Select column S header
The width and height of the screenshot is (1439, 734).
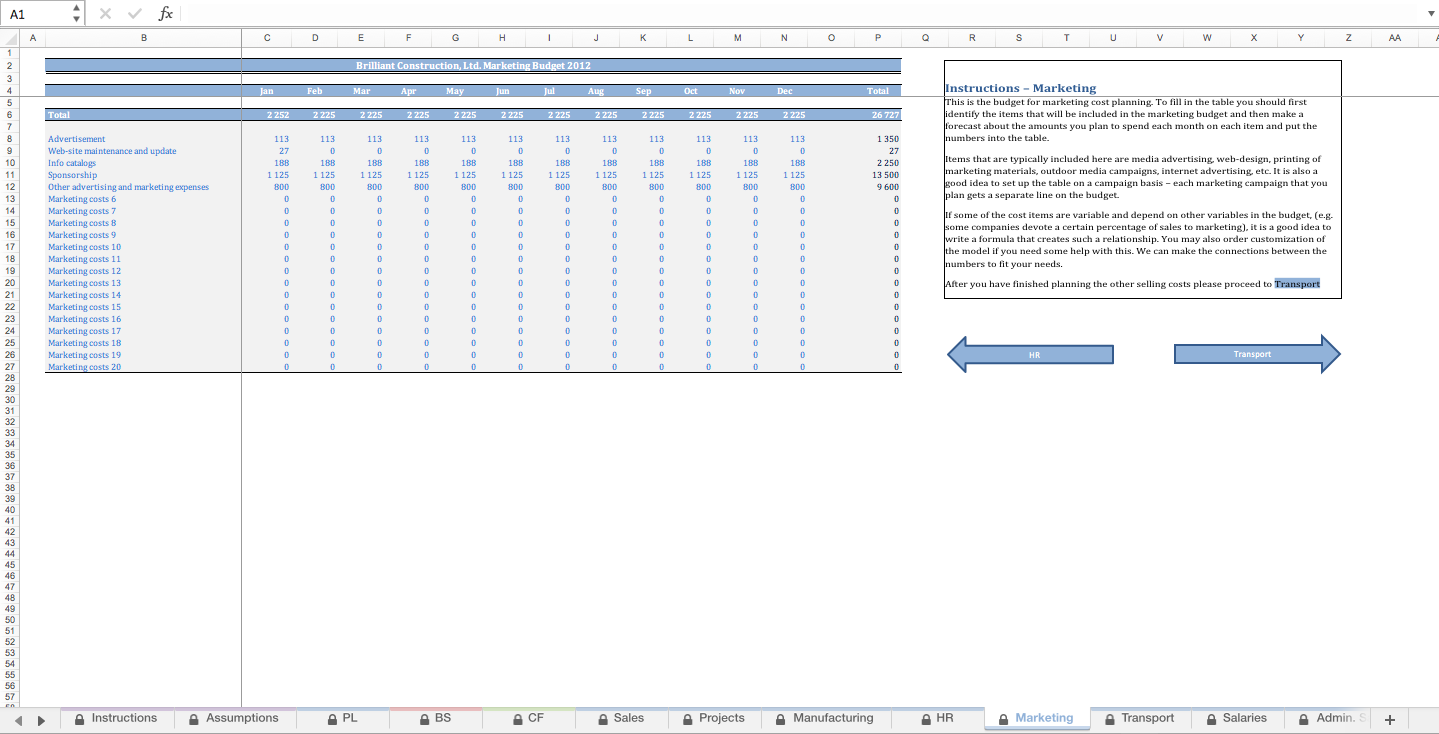tap(1019, 38)
